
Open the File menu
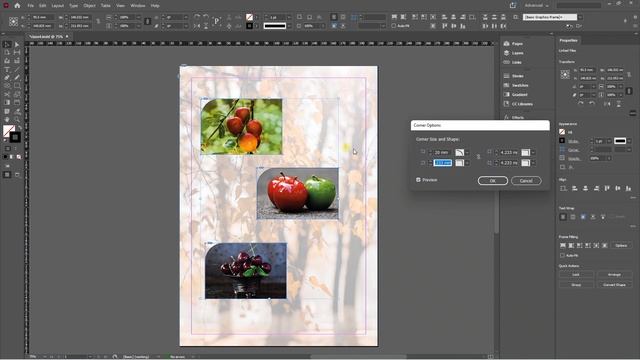point(31,6)
